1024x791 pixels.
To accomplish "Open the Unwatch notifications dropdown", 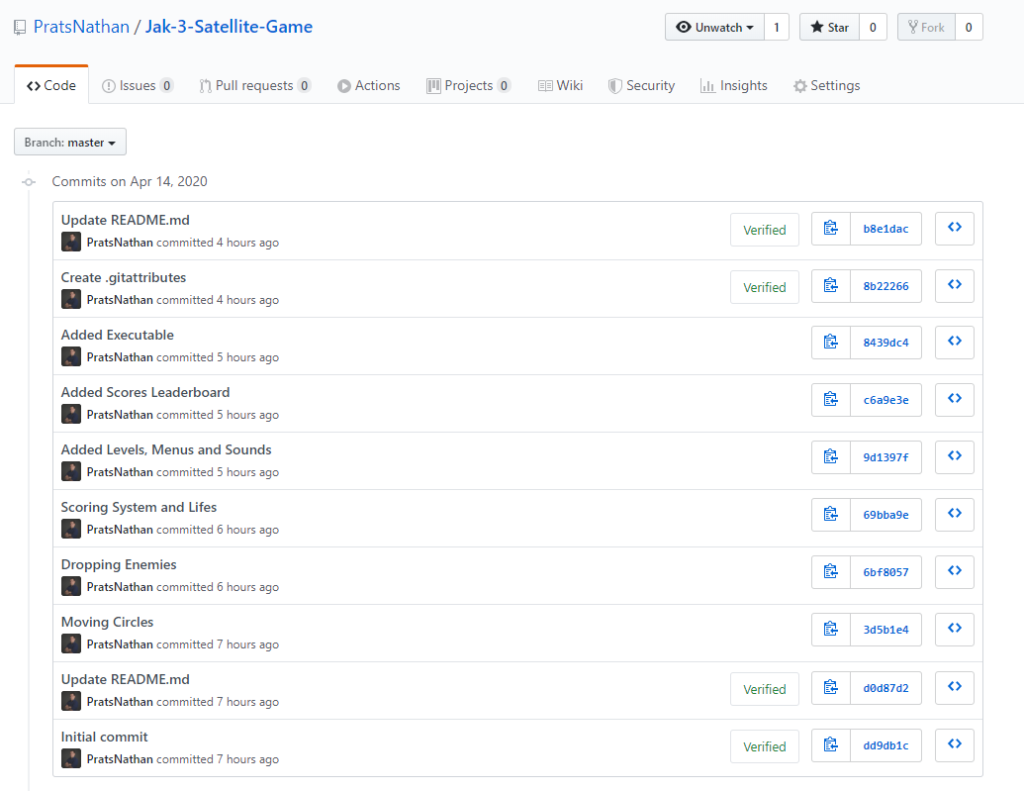I will tap(714, 27).
